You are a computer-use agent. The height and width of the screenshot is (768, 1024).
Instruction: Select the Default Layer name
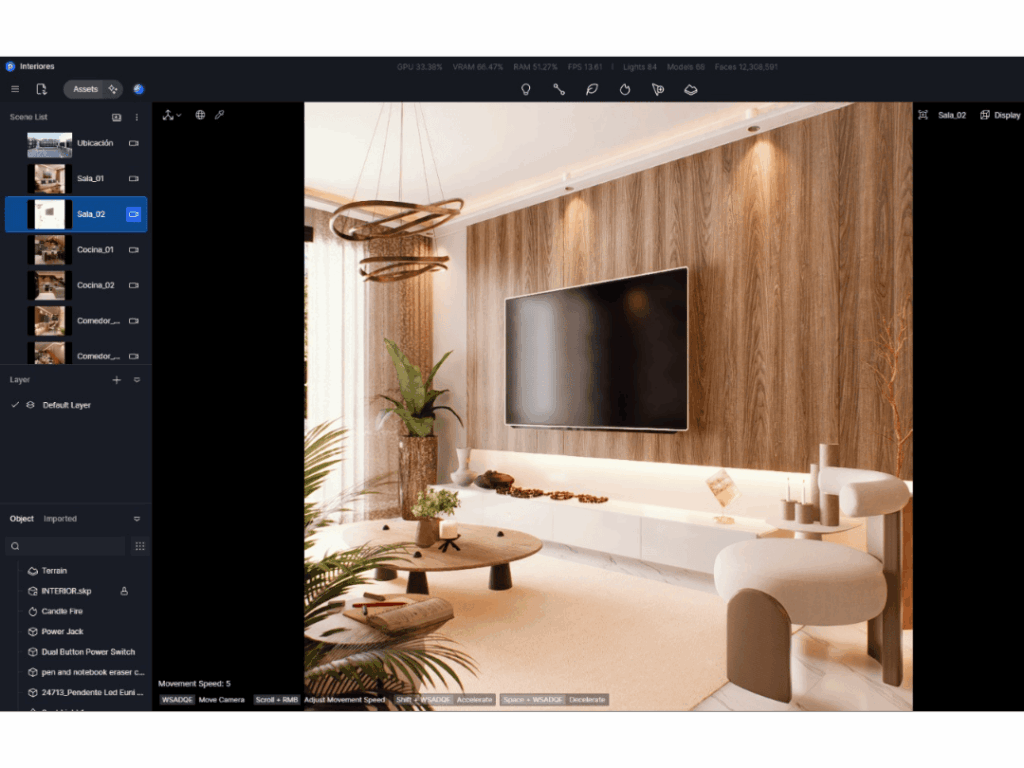click(67, 405)
